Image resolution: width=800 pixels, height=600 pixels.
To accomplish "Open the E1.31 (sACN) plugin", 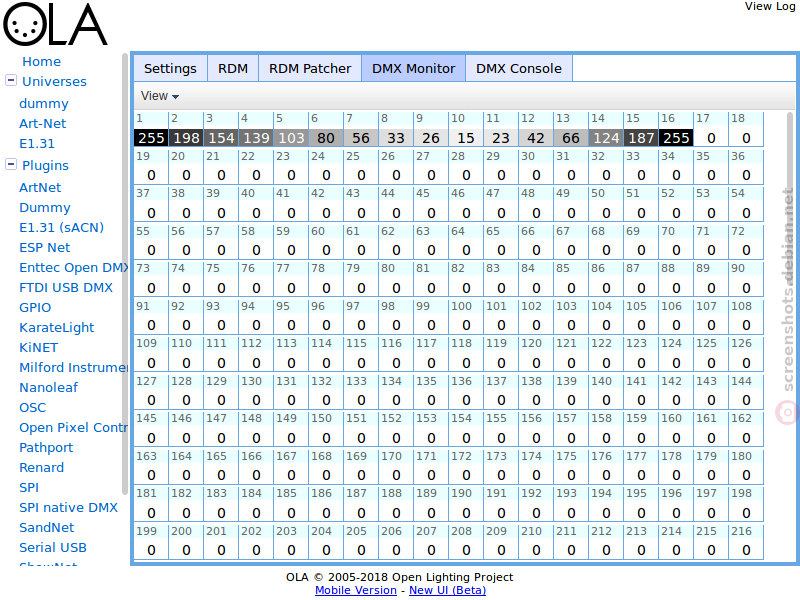I will tap(61, 228).
